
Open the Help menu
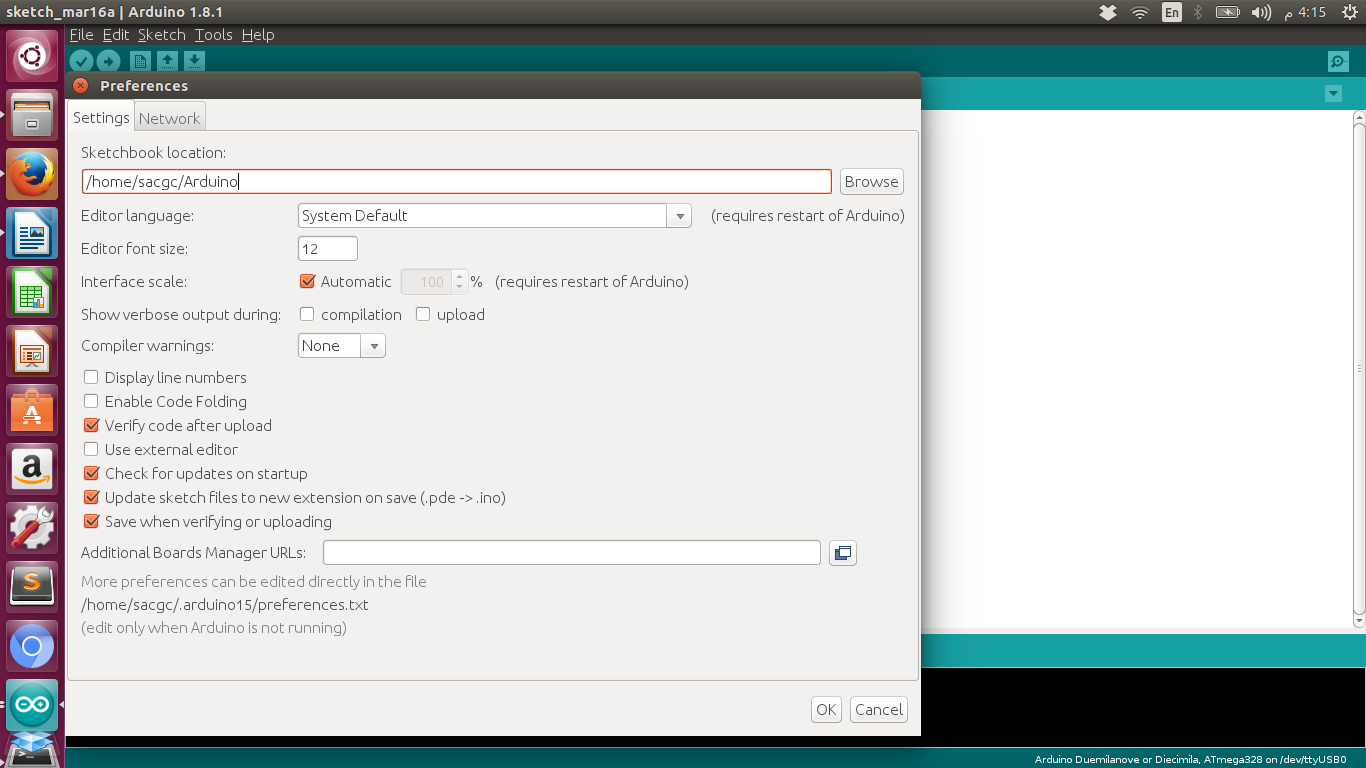coord(258,35)
